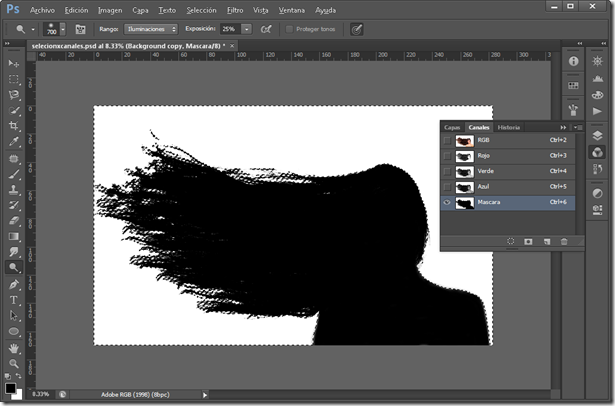The width and height of the screenshot is (615, 406).
Task: Expand the toolbox to two columns
Action: 7,44
